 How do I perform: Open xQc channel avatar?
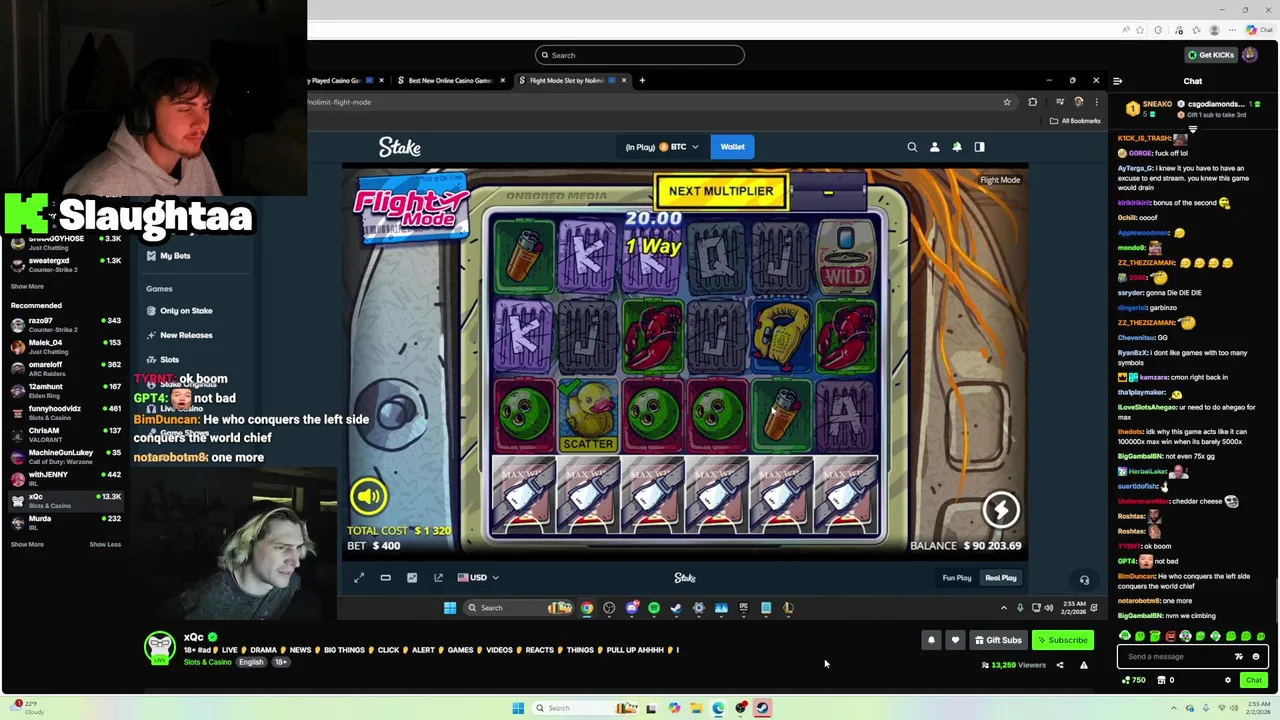coord(160,648)
